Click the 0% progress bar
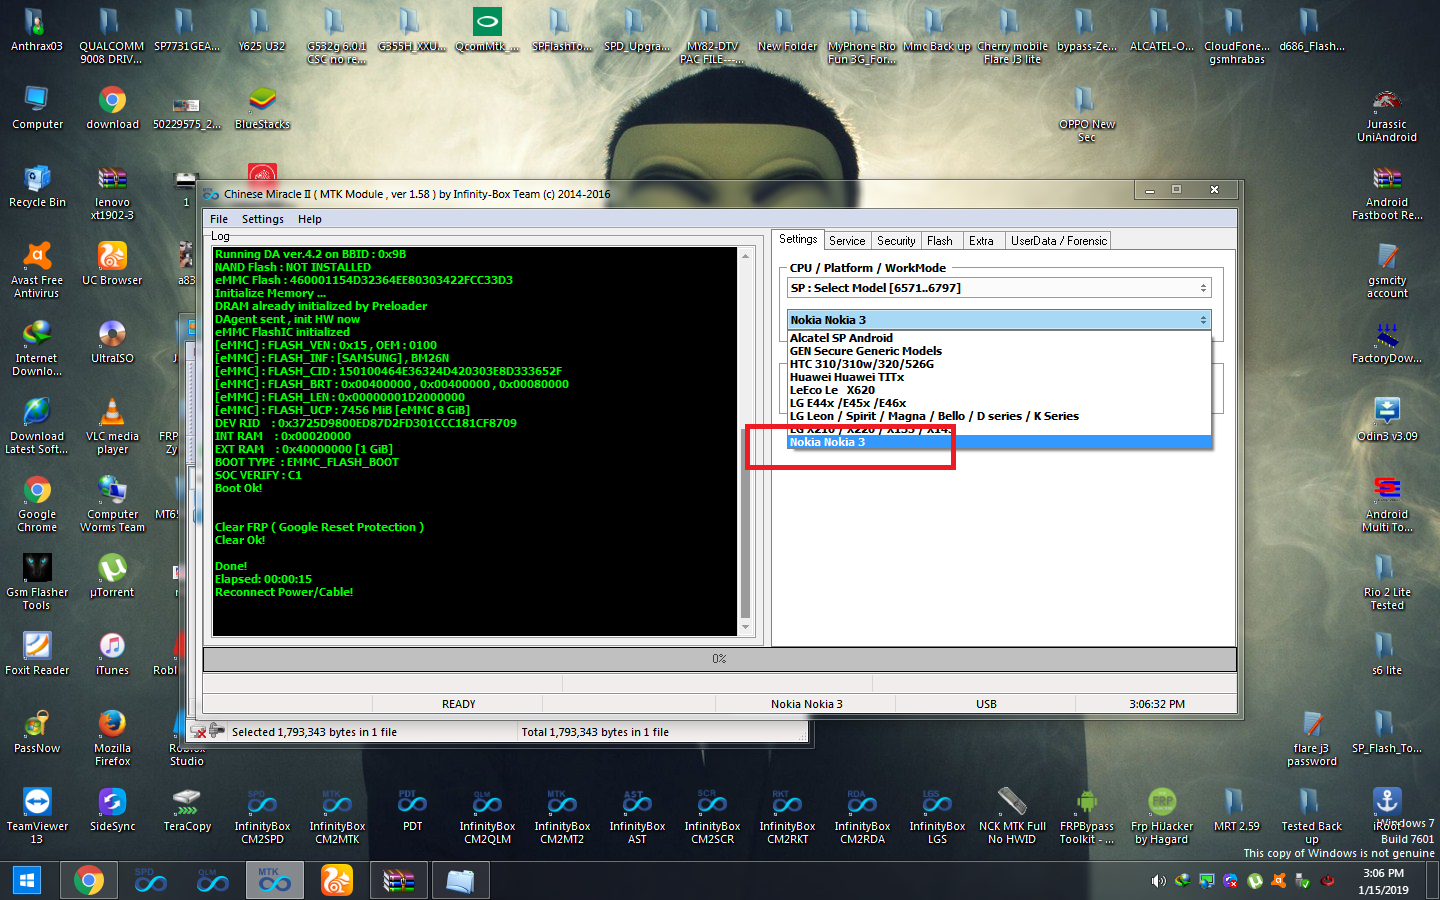 (x=719, y=659)
